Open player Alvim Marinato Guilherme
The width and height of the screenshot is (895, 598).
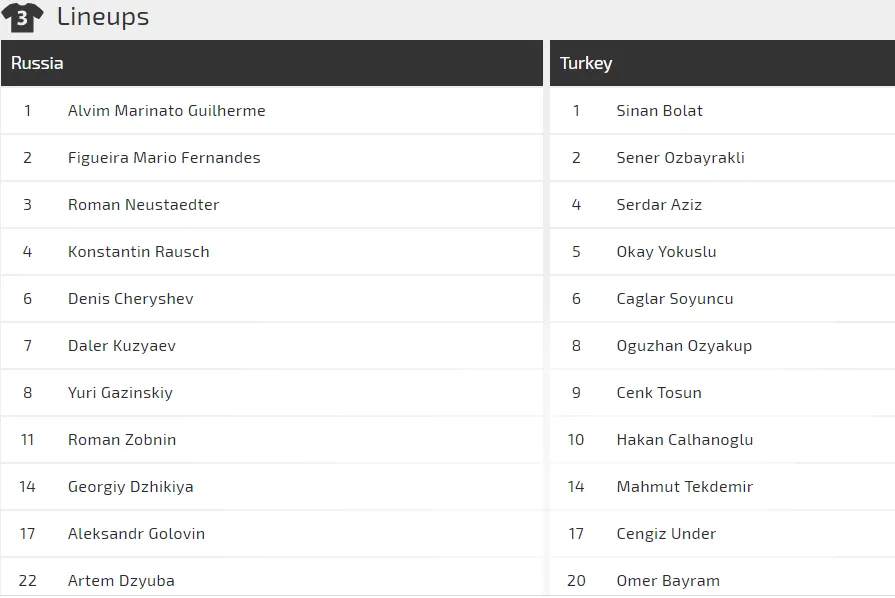(166, 111)
